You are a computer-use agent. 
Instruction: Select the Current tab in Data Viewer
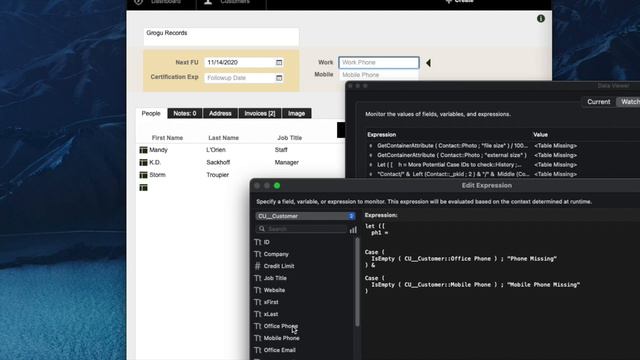(599, 102)
